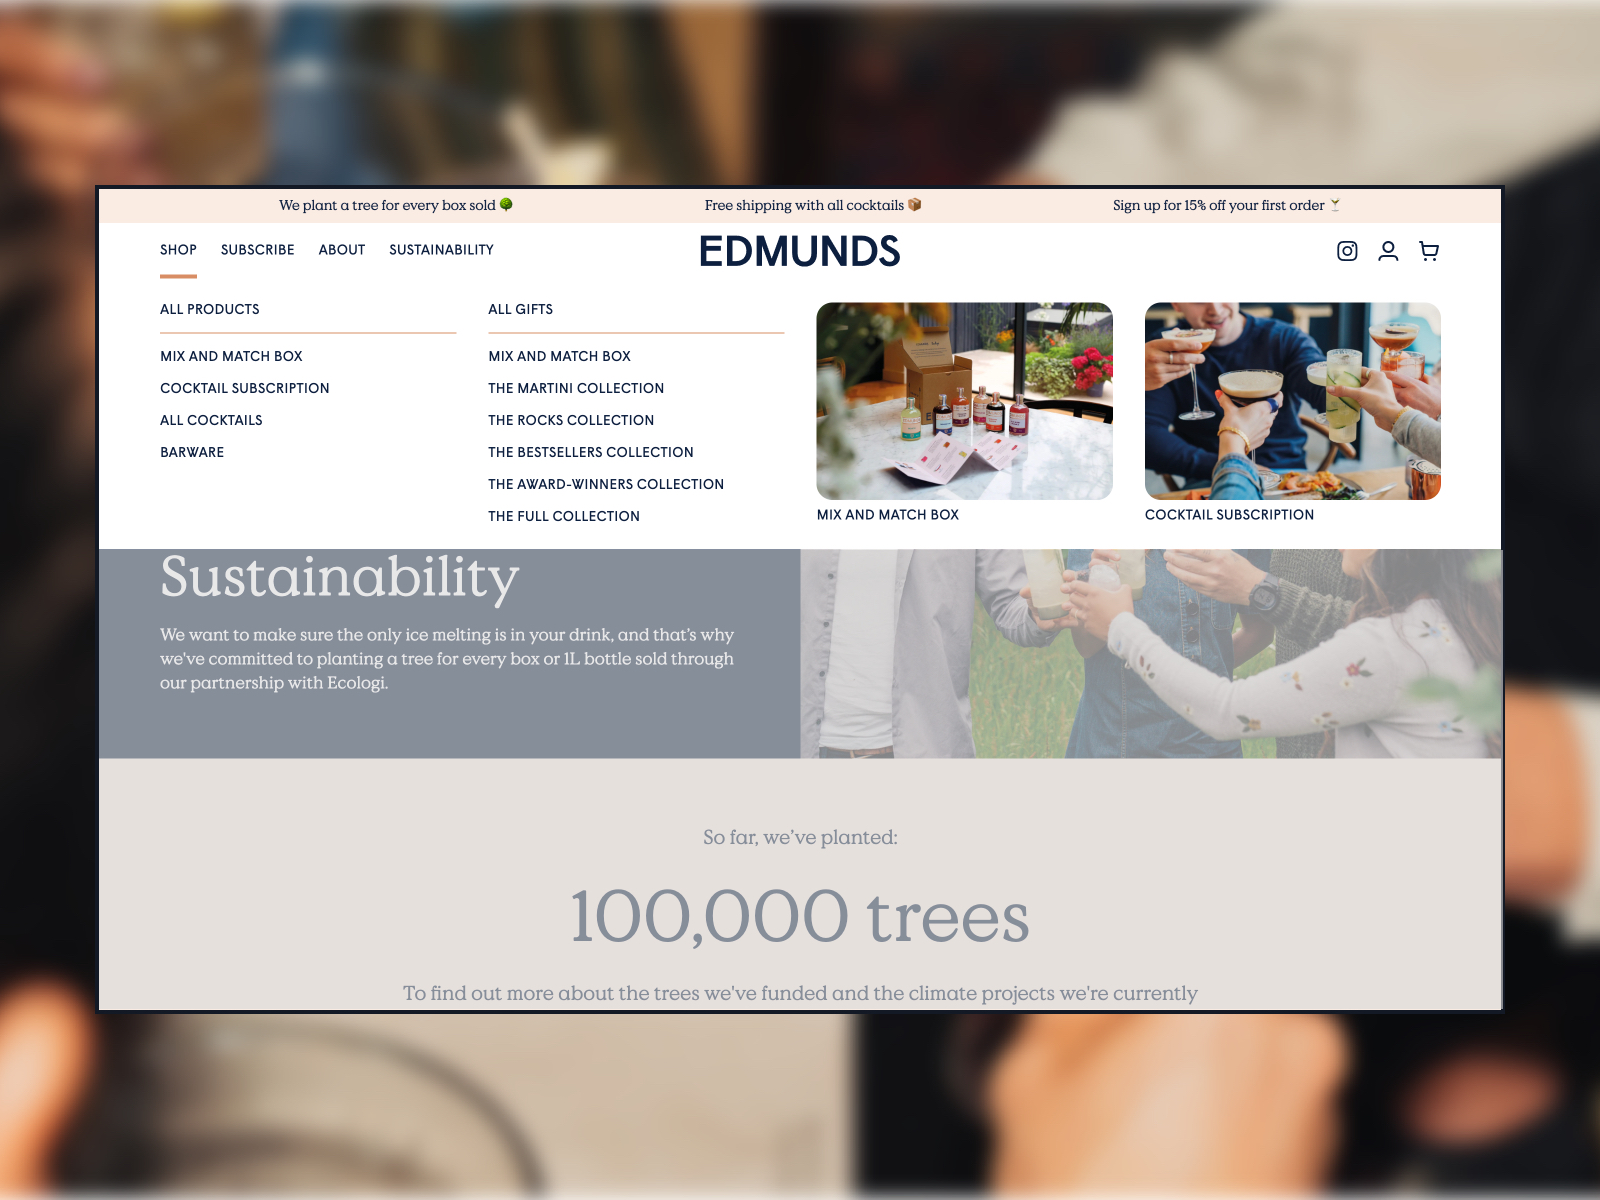Open the SUSTAINABILITY nav item
The height and width of the screenshot is (1200, 1600).
441,250
